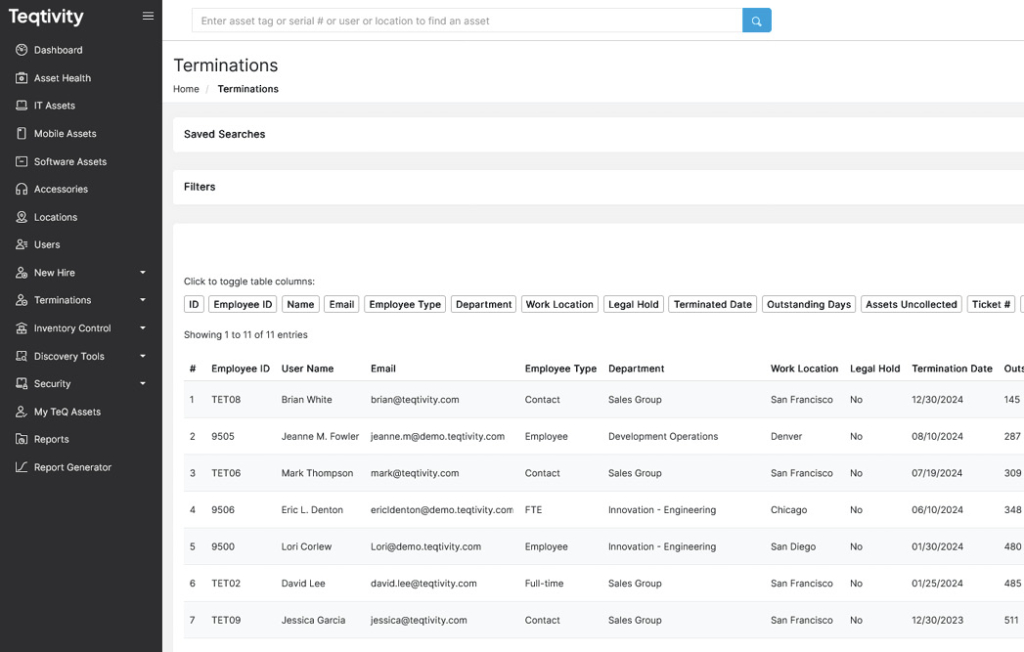The height and width of the screenshot is (652, 1024).
Task: Open the Dashboard sidebar icon
Action: click(x=22, y=50)
